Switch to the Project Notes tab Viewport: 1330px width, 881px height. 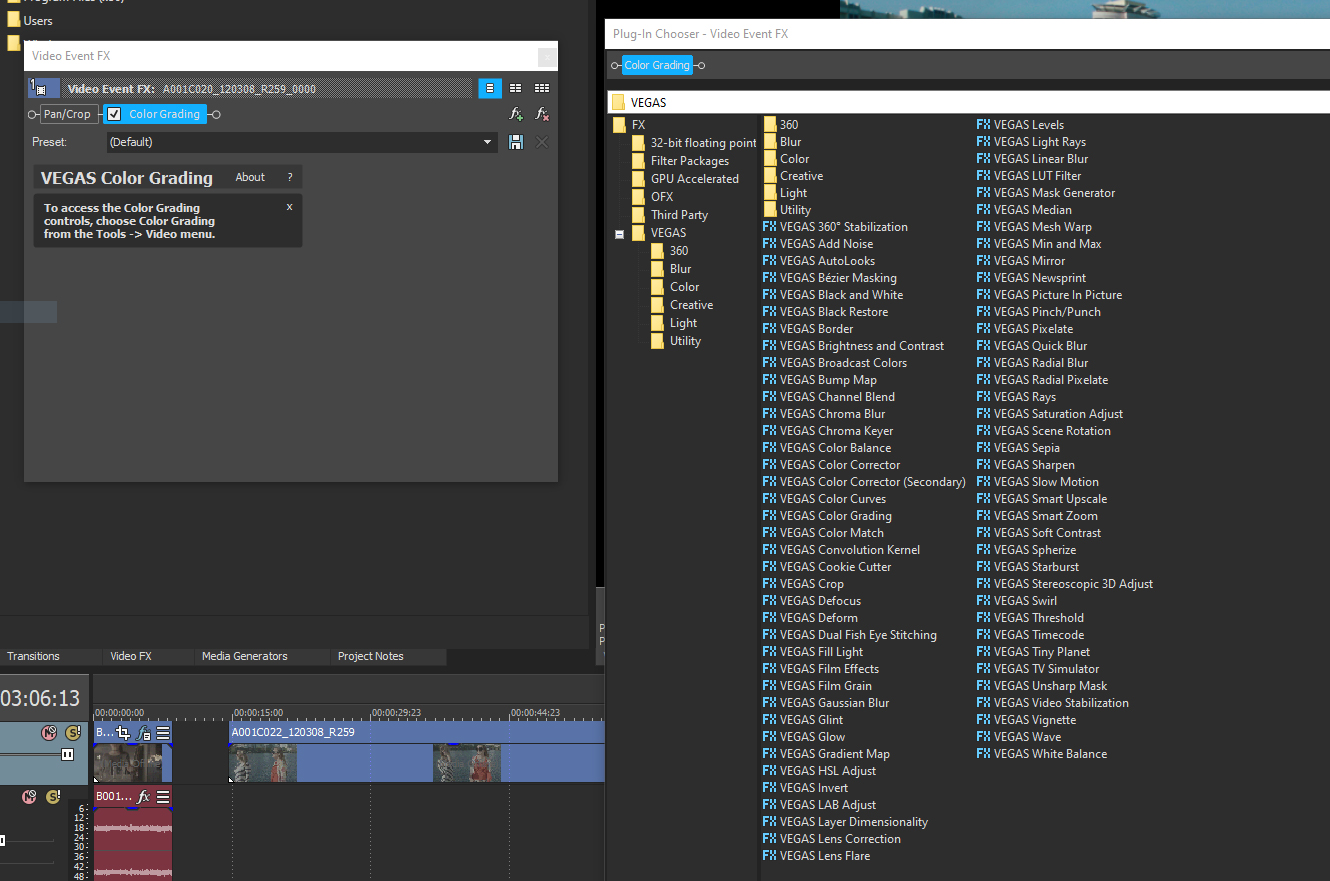click(371, 656)
